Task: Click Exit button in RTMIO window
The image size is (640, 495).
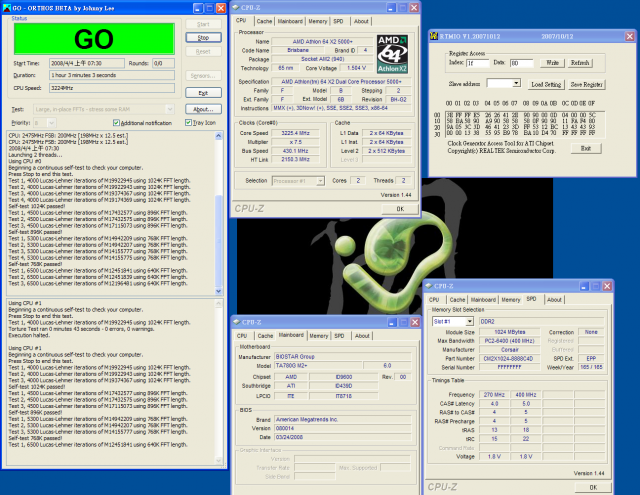Action: pyautogui.click(x=586, y=149)
